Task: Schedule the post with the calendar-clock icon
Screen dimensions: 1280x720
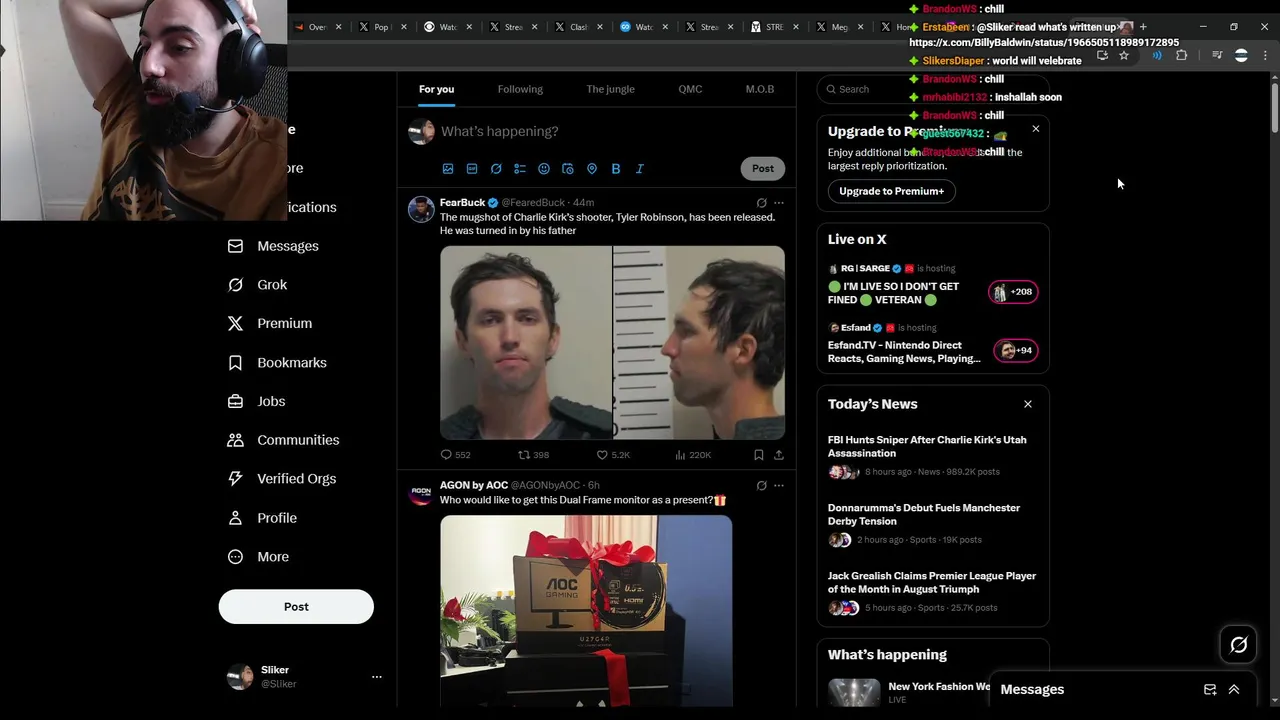Action: click(x=568, y=169)
